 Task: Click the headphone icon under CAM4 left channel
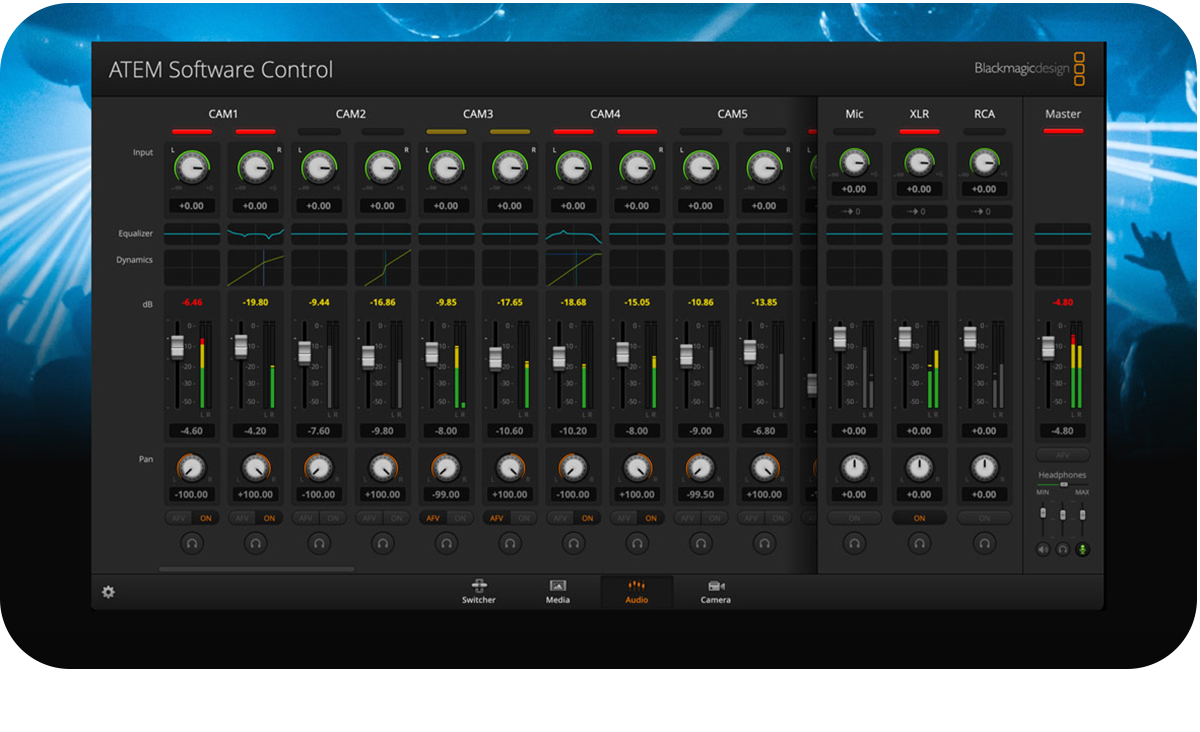pyautogui.click(x=573, y=543)
